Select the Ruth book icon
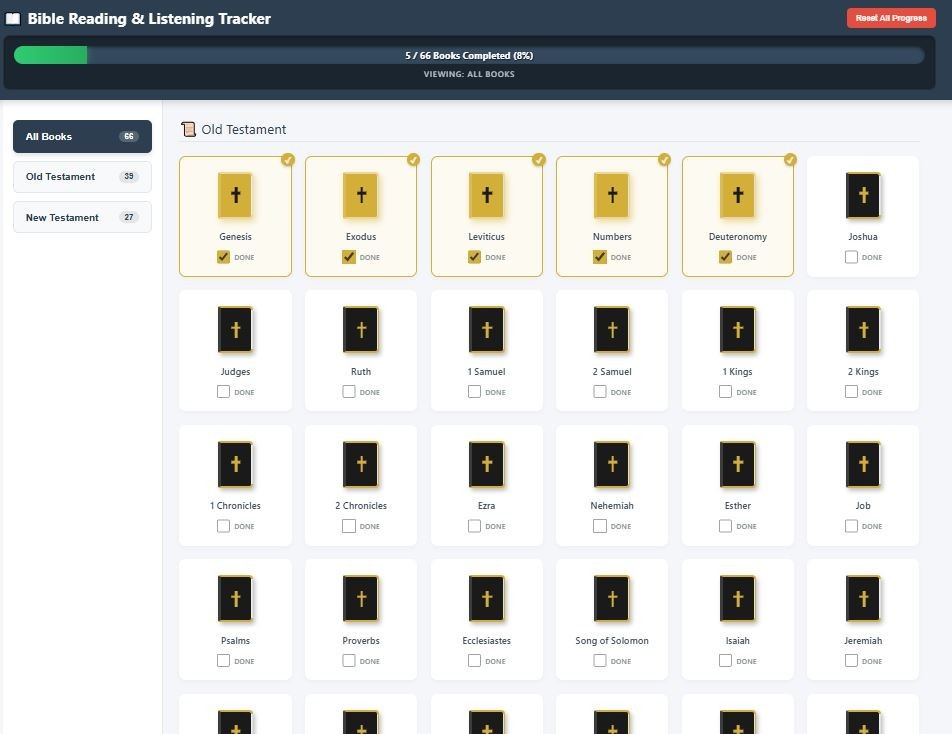 coord(361,330)
